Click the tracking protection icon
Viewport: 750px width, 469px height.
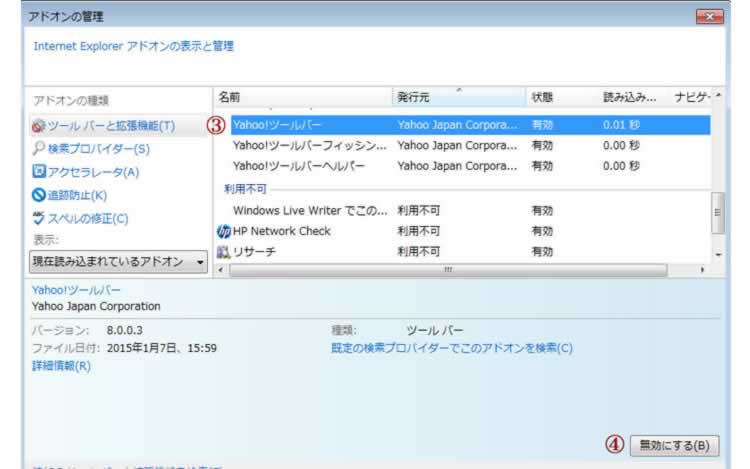pyautogui.click(x=39, y=195)
